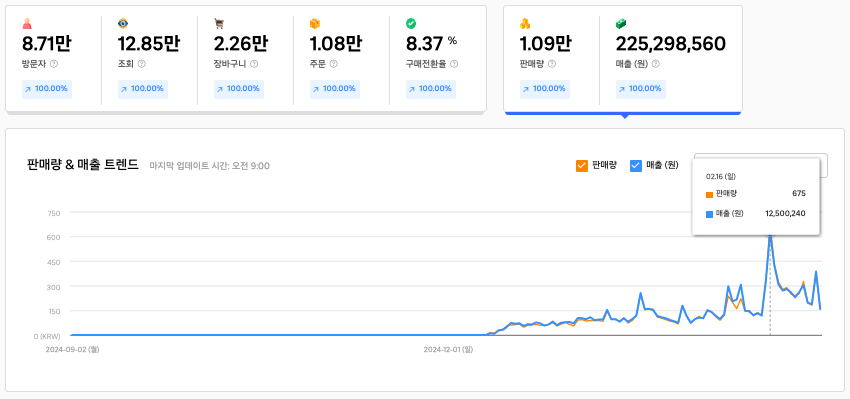Uncheck the orange 판매량 checkbox
Image resolution: width=850 pixels, height=399 pixels.
click(x=582, y=166)
